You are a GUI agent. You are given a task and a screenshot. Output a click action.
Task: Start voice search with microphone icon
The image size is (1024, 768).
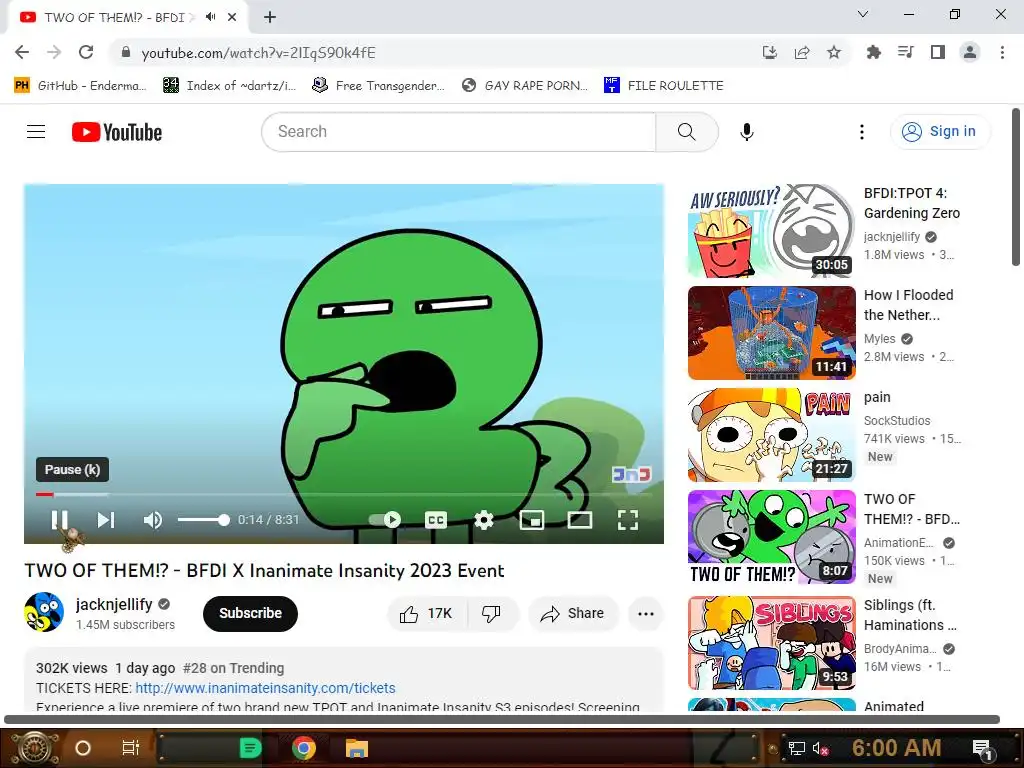747,132
